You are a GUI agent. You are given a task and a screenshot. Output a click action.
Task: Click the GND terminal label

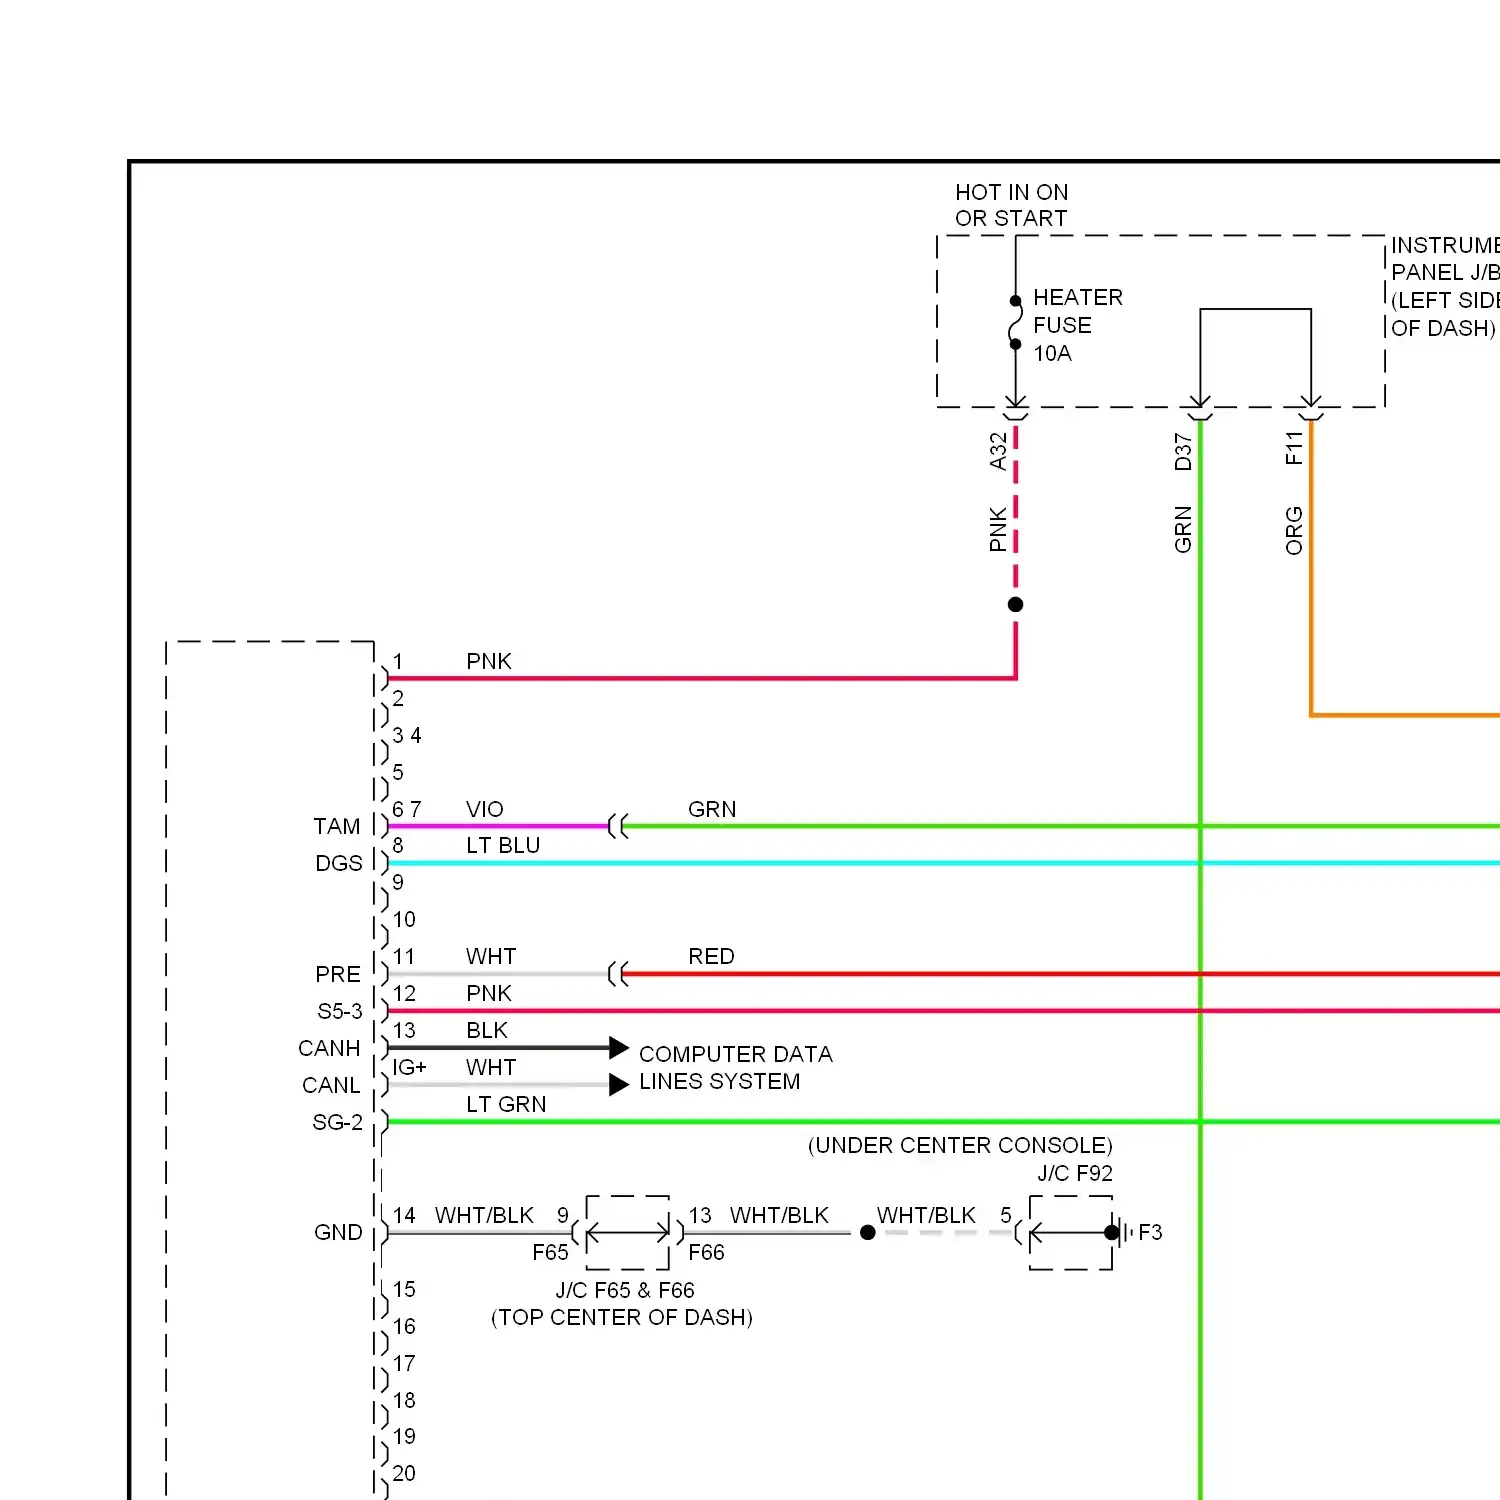pos(338,1232)
